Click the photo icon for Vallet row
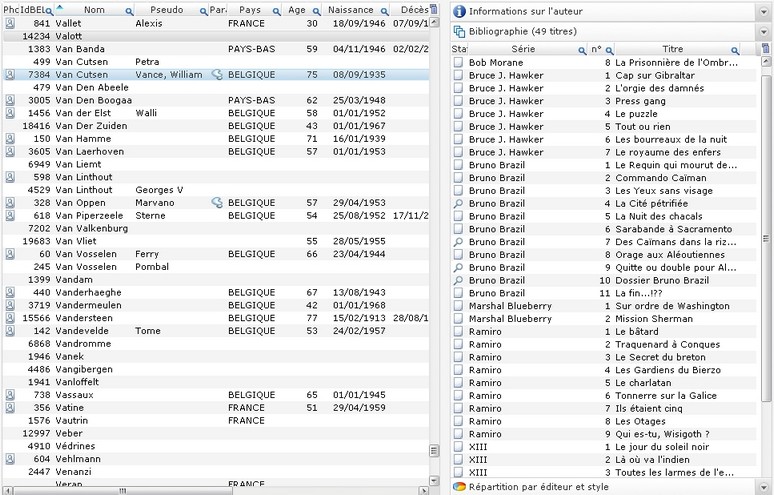This screenshot has height=495, width=774. (10, 23)
